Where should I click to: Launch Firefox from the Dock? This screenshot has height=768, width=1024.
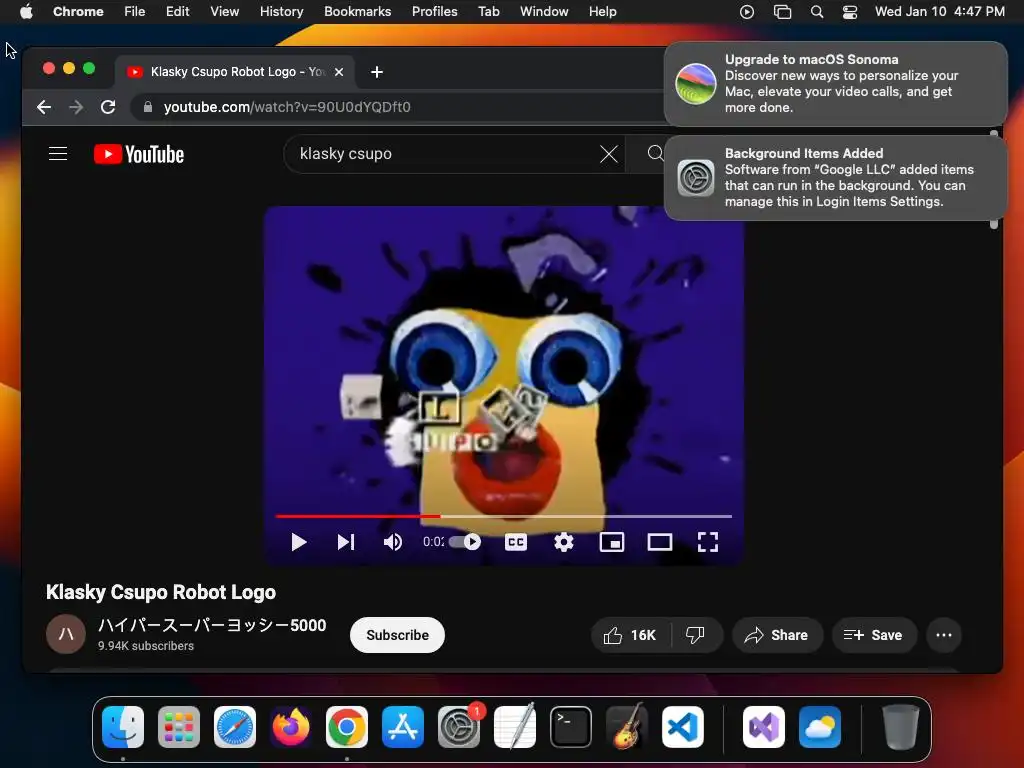point(291,727)
